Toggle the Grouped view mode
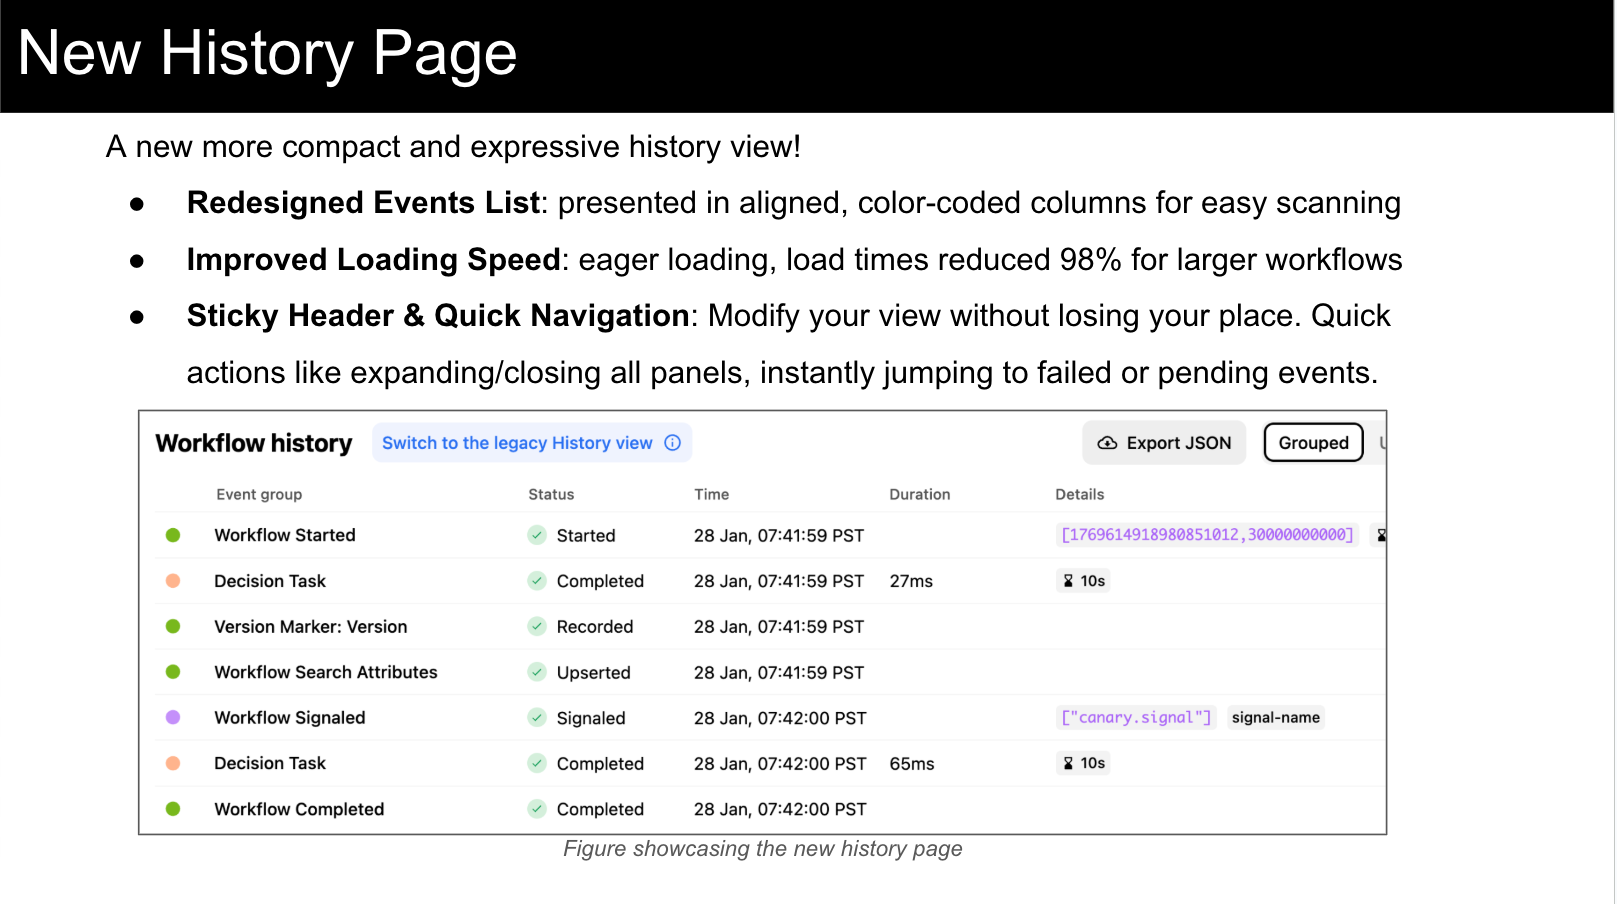 pos(1313,443)
